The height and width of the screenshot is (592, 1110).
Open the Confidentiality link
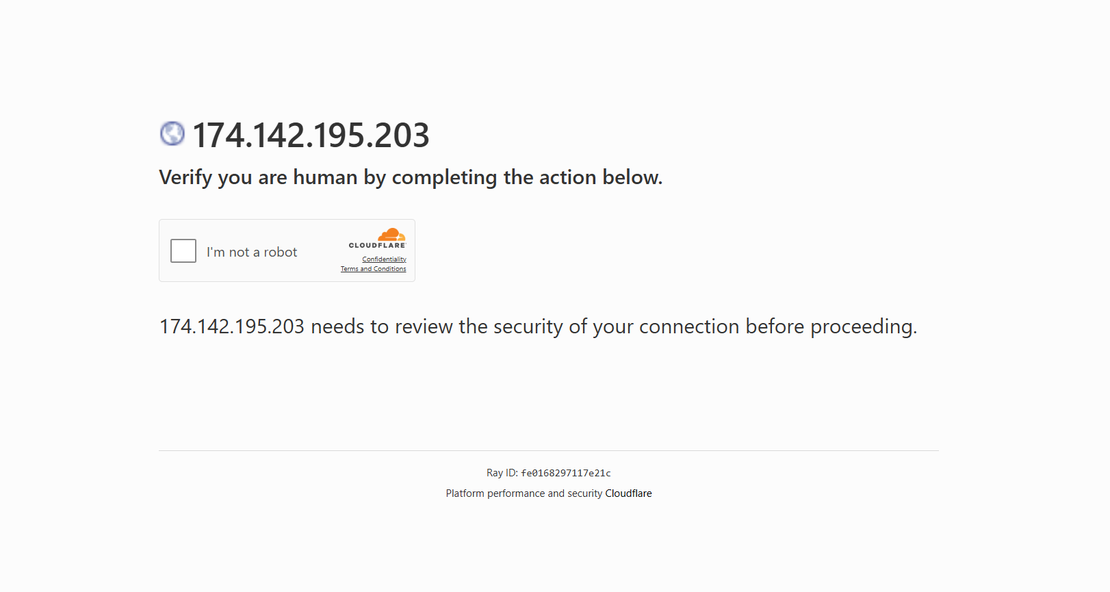(x=384, y=259)
